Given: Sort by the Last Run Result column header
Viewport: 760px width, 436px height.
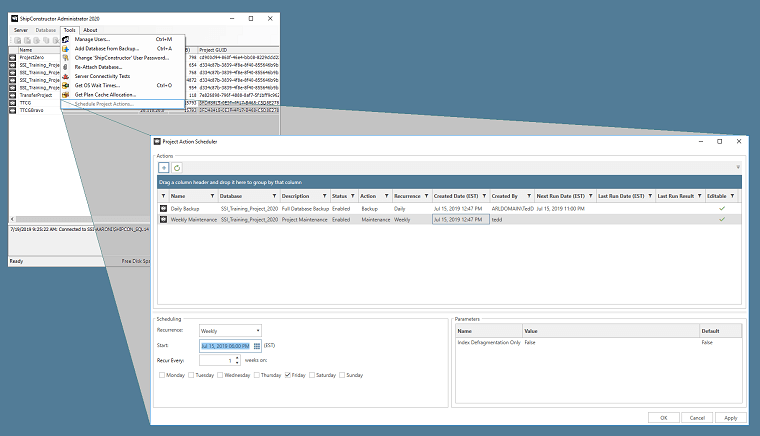Looking at the screenshot, I should click(x=676, y=196).
